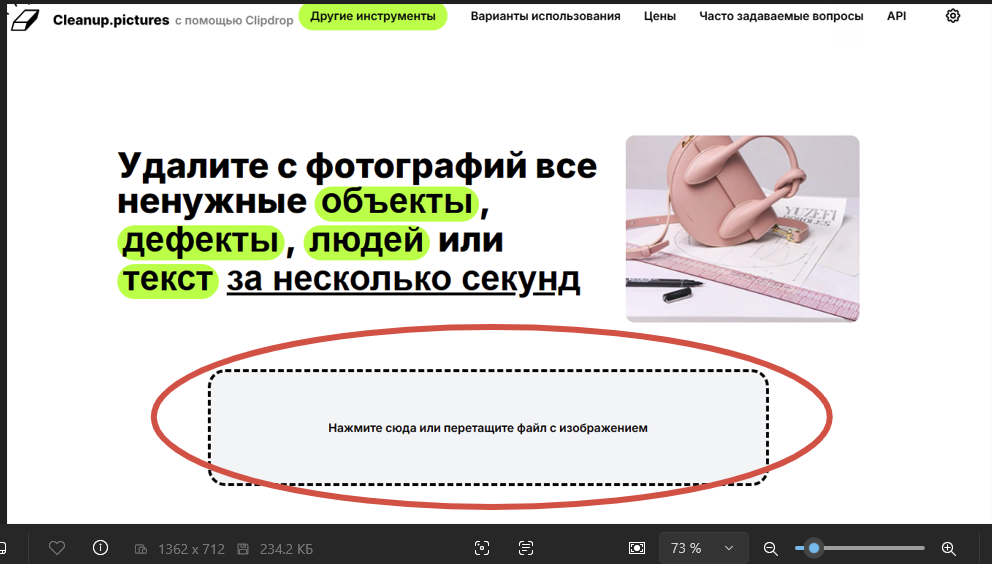The width and height of the screenshot is (992, 564).
Task: Click the highlighted word текст
Action: click(x=168, y=279)
